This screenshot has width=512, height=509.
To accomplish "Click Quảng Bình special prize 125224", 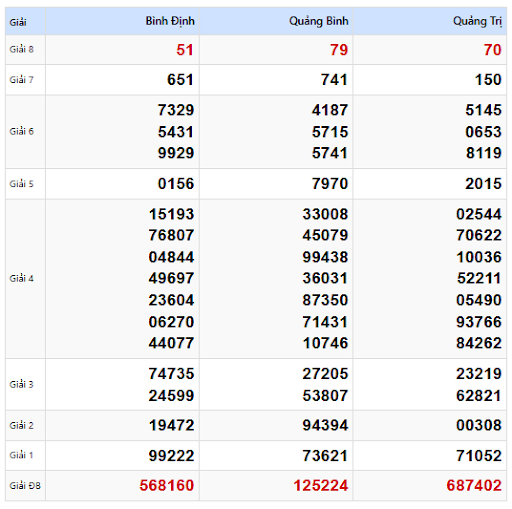I will tap(321, 485).
